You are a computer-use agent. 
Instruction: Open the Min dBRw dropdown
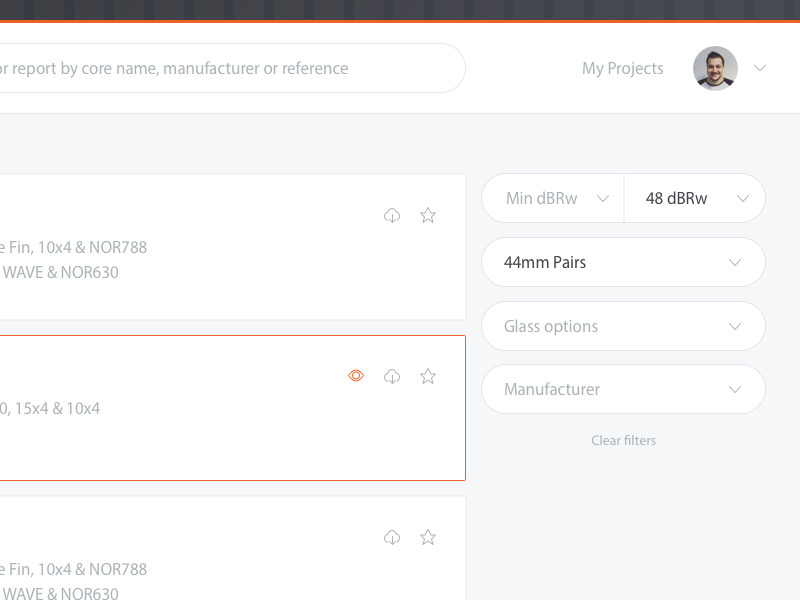pyautogui.click(x=553, y=198)
